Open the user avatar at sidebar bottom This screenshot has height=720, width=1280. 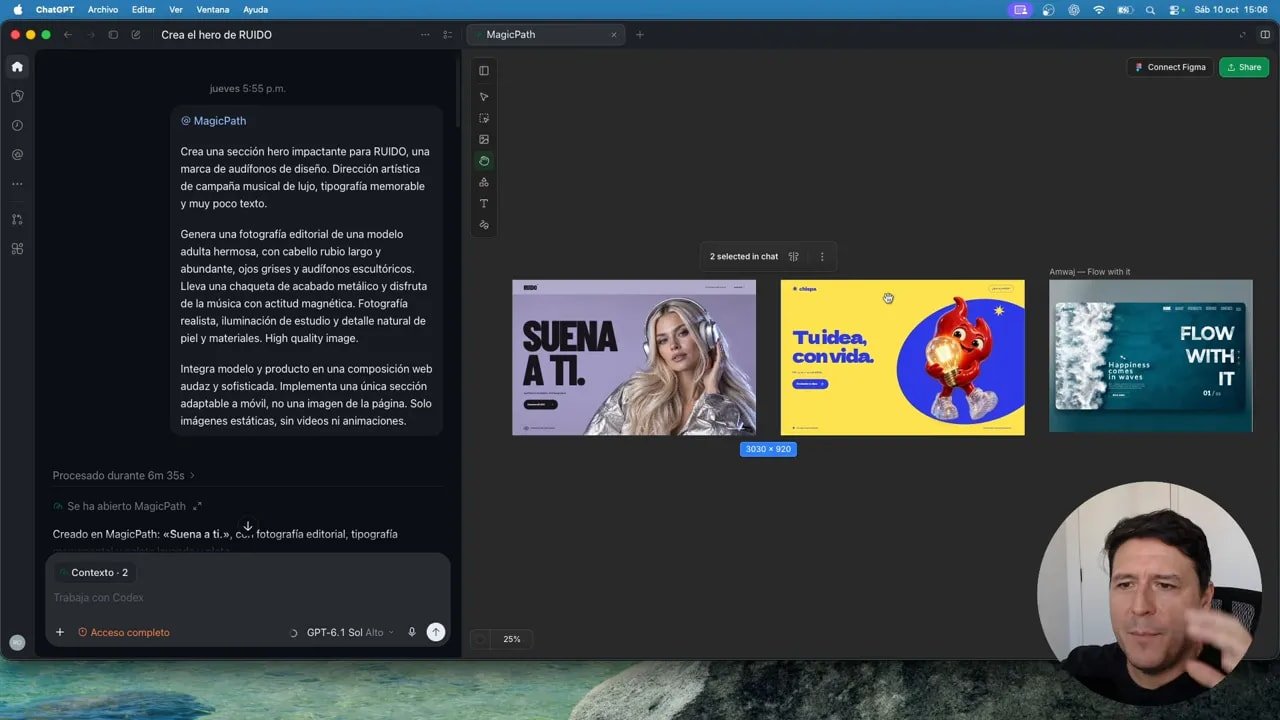click(x=17, y=643)
